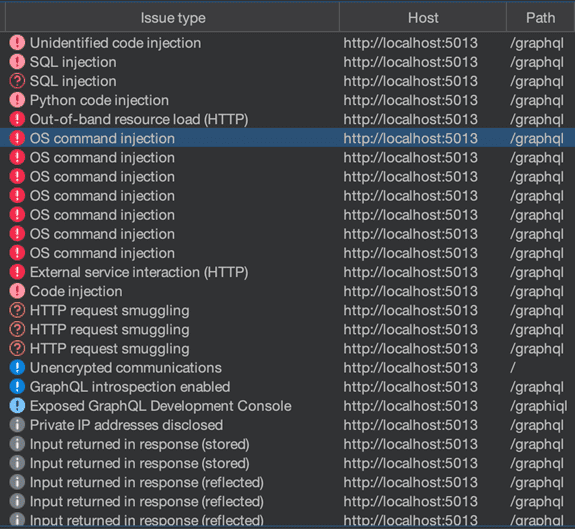Click External service interaction (HTTP) alert icon
The image size is (575, 529).
coord(17,272)
